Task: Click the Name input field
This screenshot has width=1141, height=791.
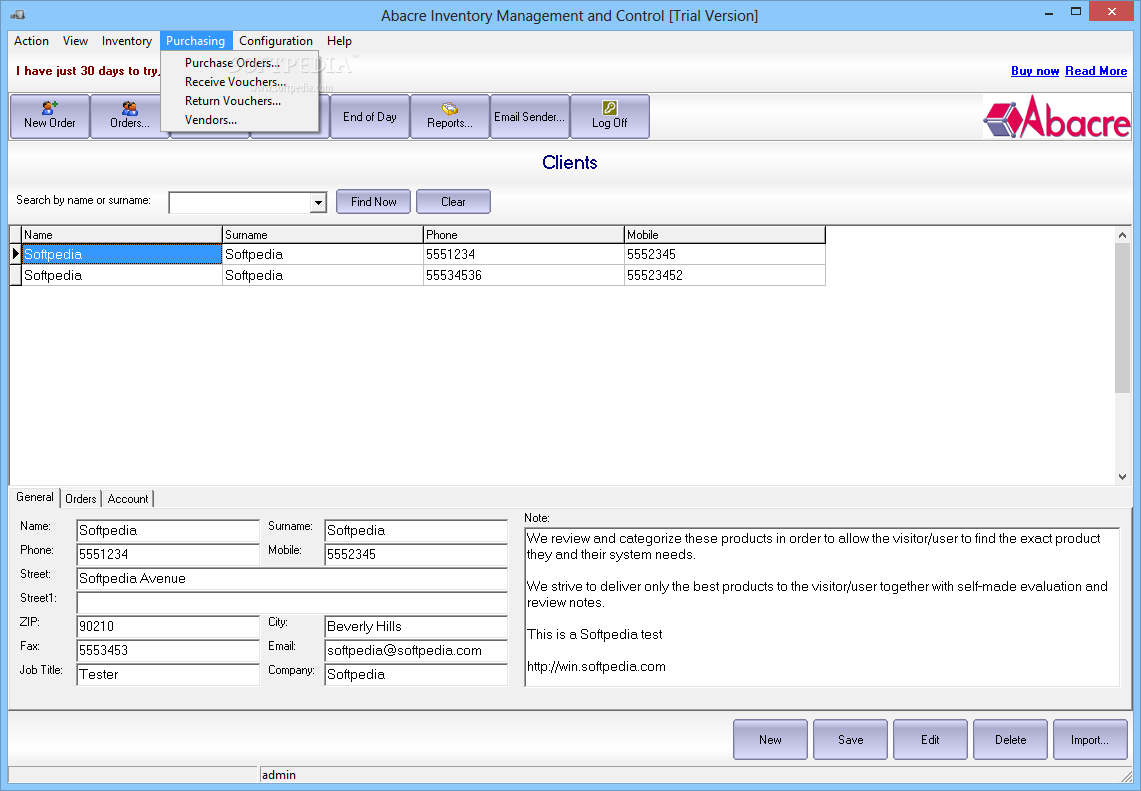Action: pyautogui.click(x=168, y=530)
